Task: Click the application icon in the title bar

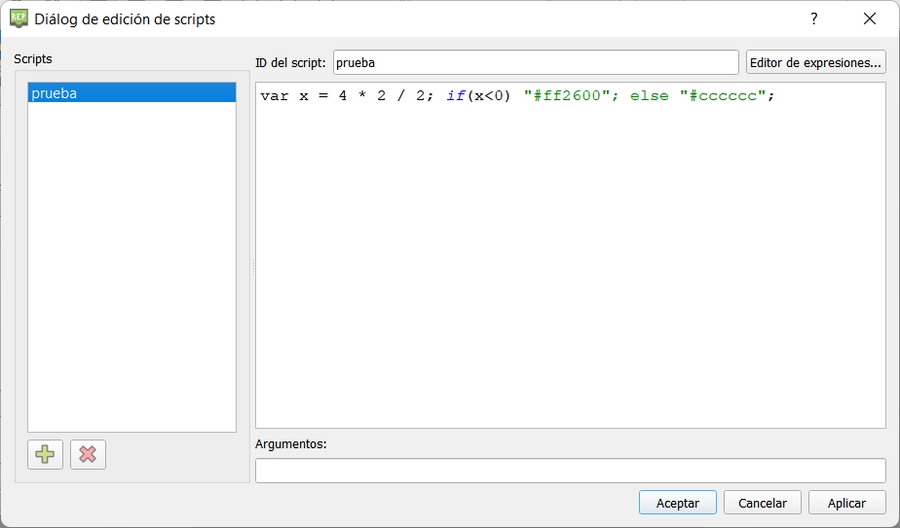Action: coord(18,19)
